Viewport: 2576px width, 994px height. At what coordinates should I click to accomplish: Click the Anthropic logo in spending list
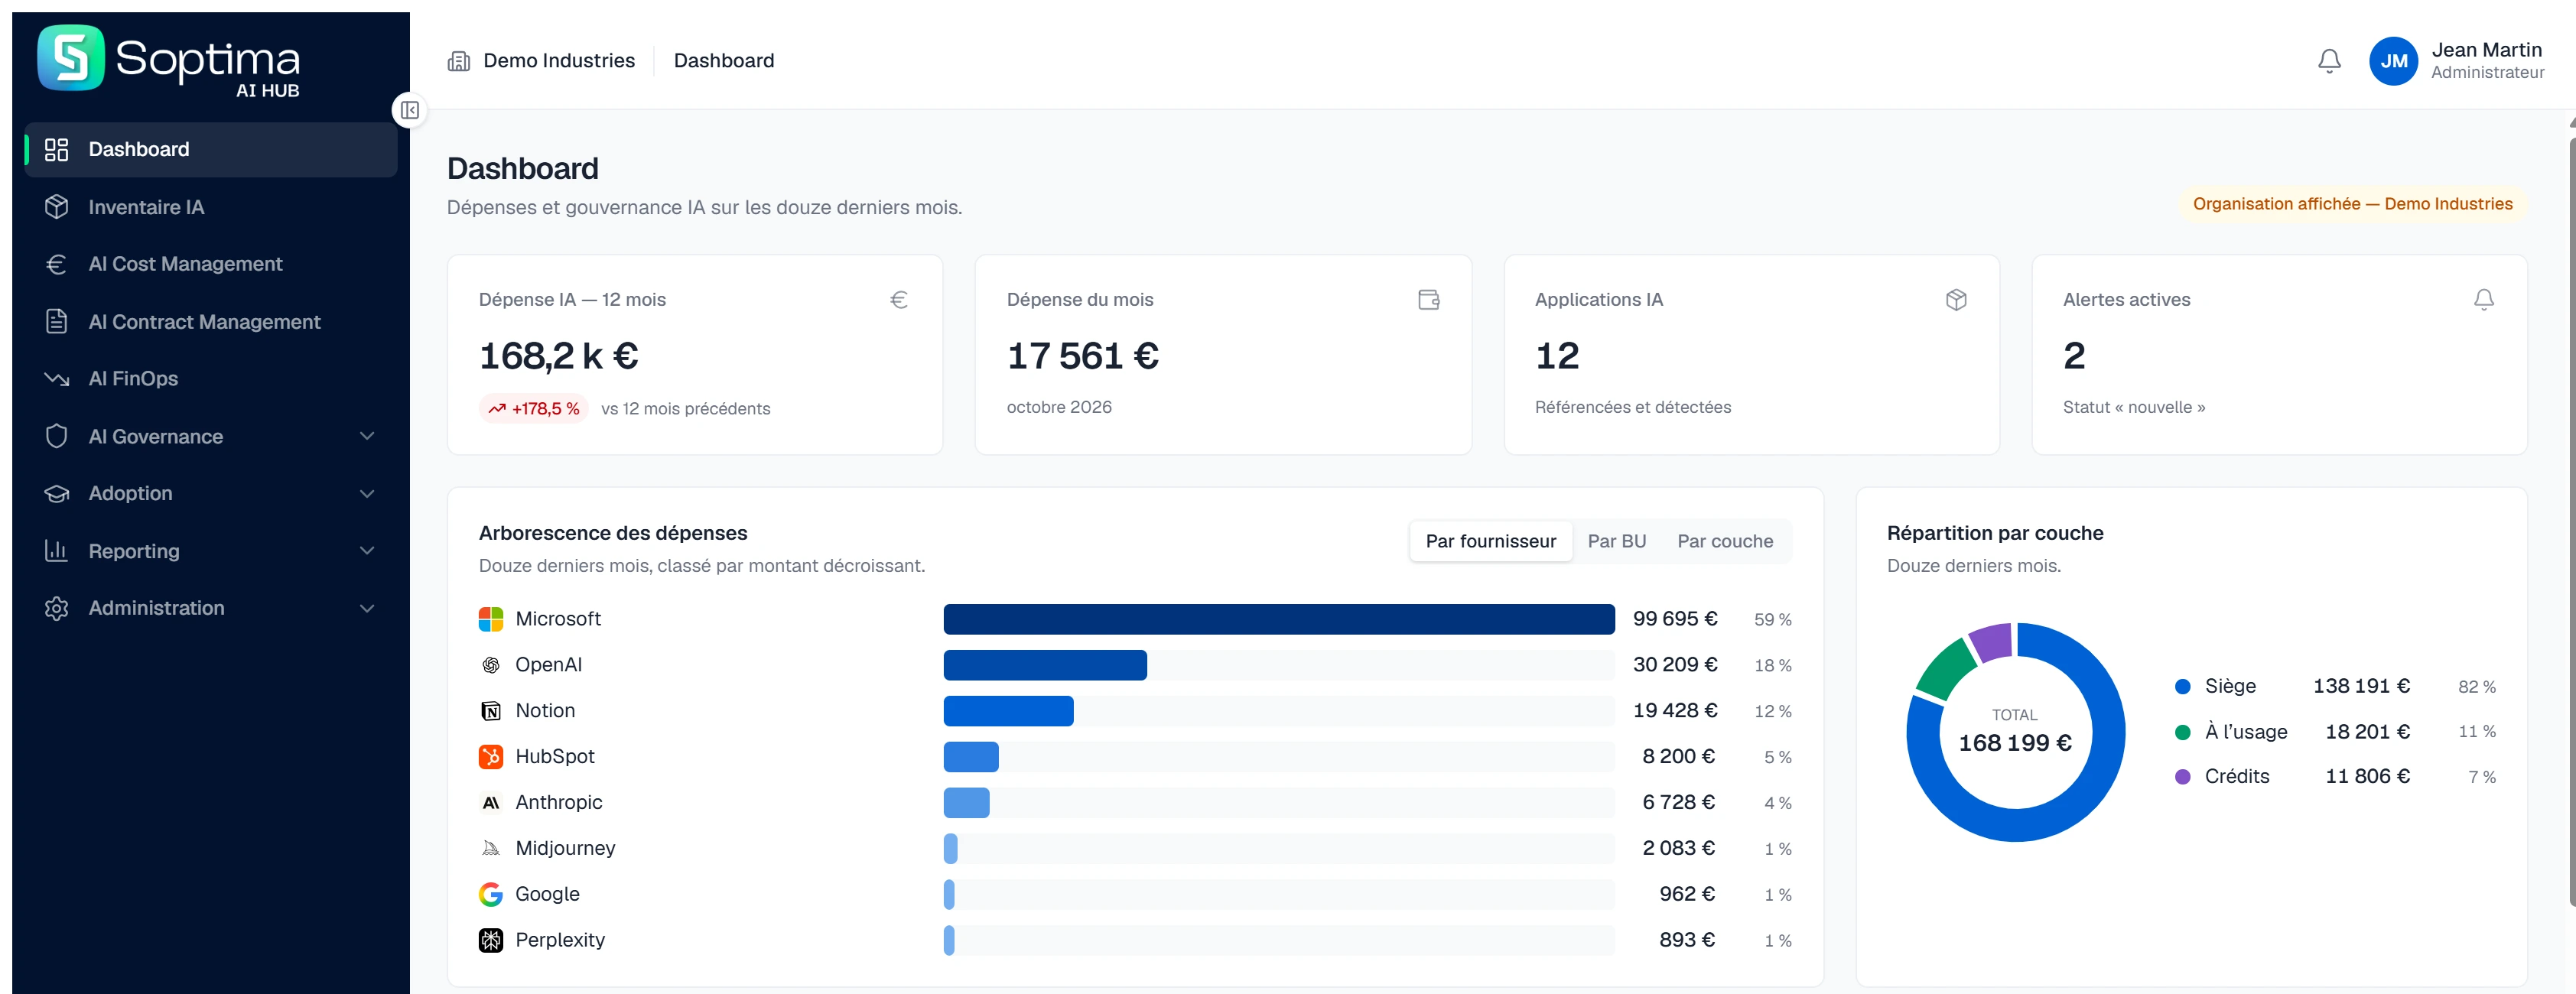pos(491,803)
